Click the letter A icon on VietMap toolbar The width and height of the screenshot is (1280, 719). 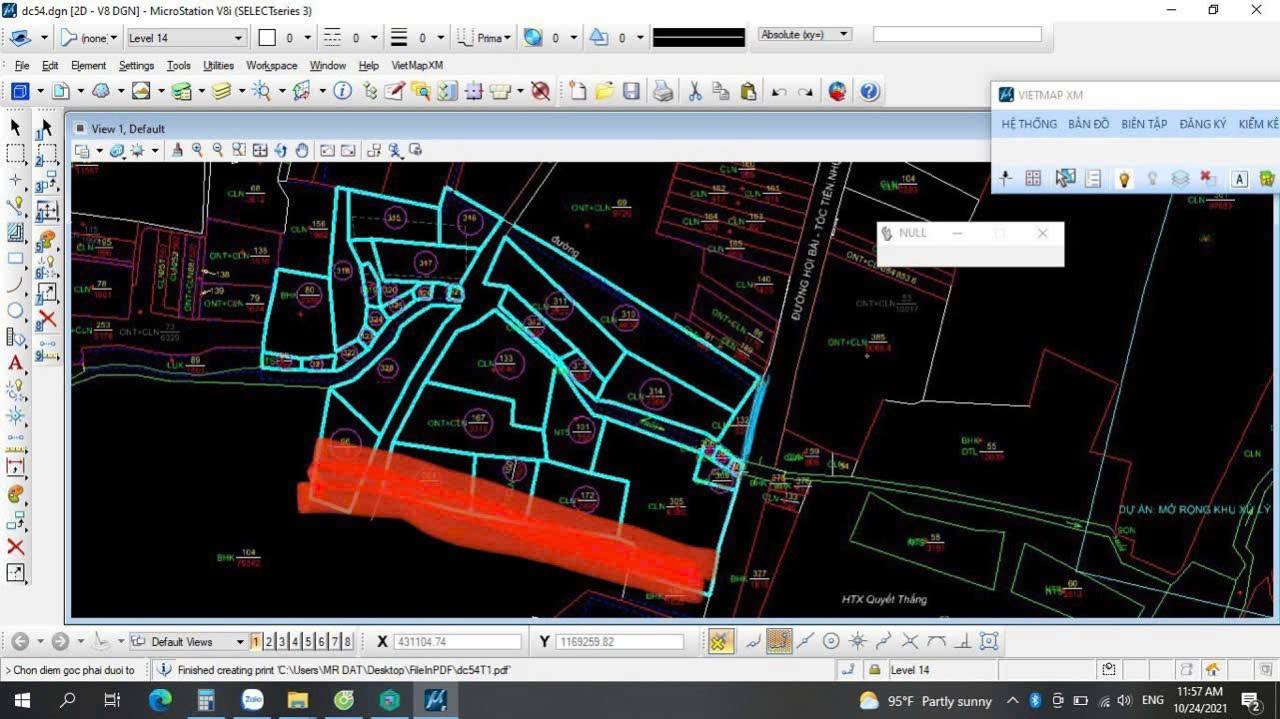click(x=1239, y=178)
